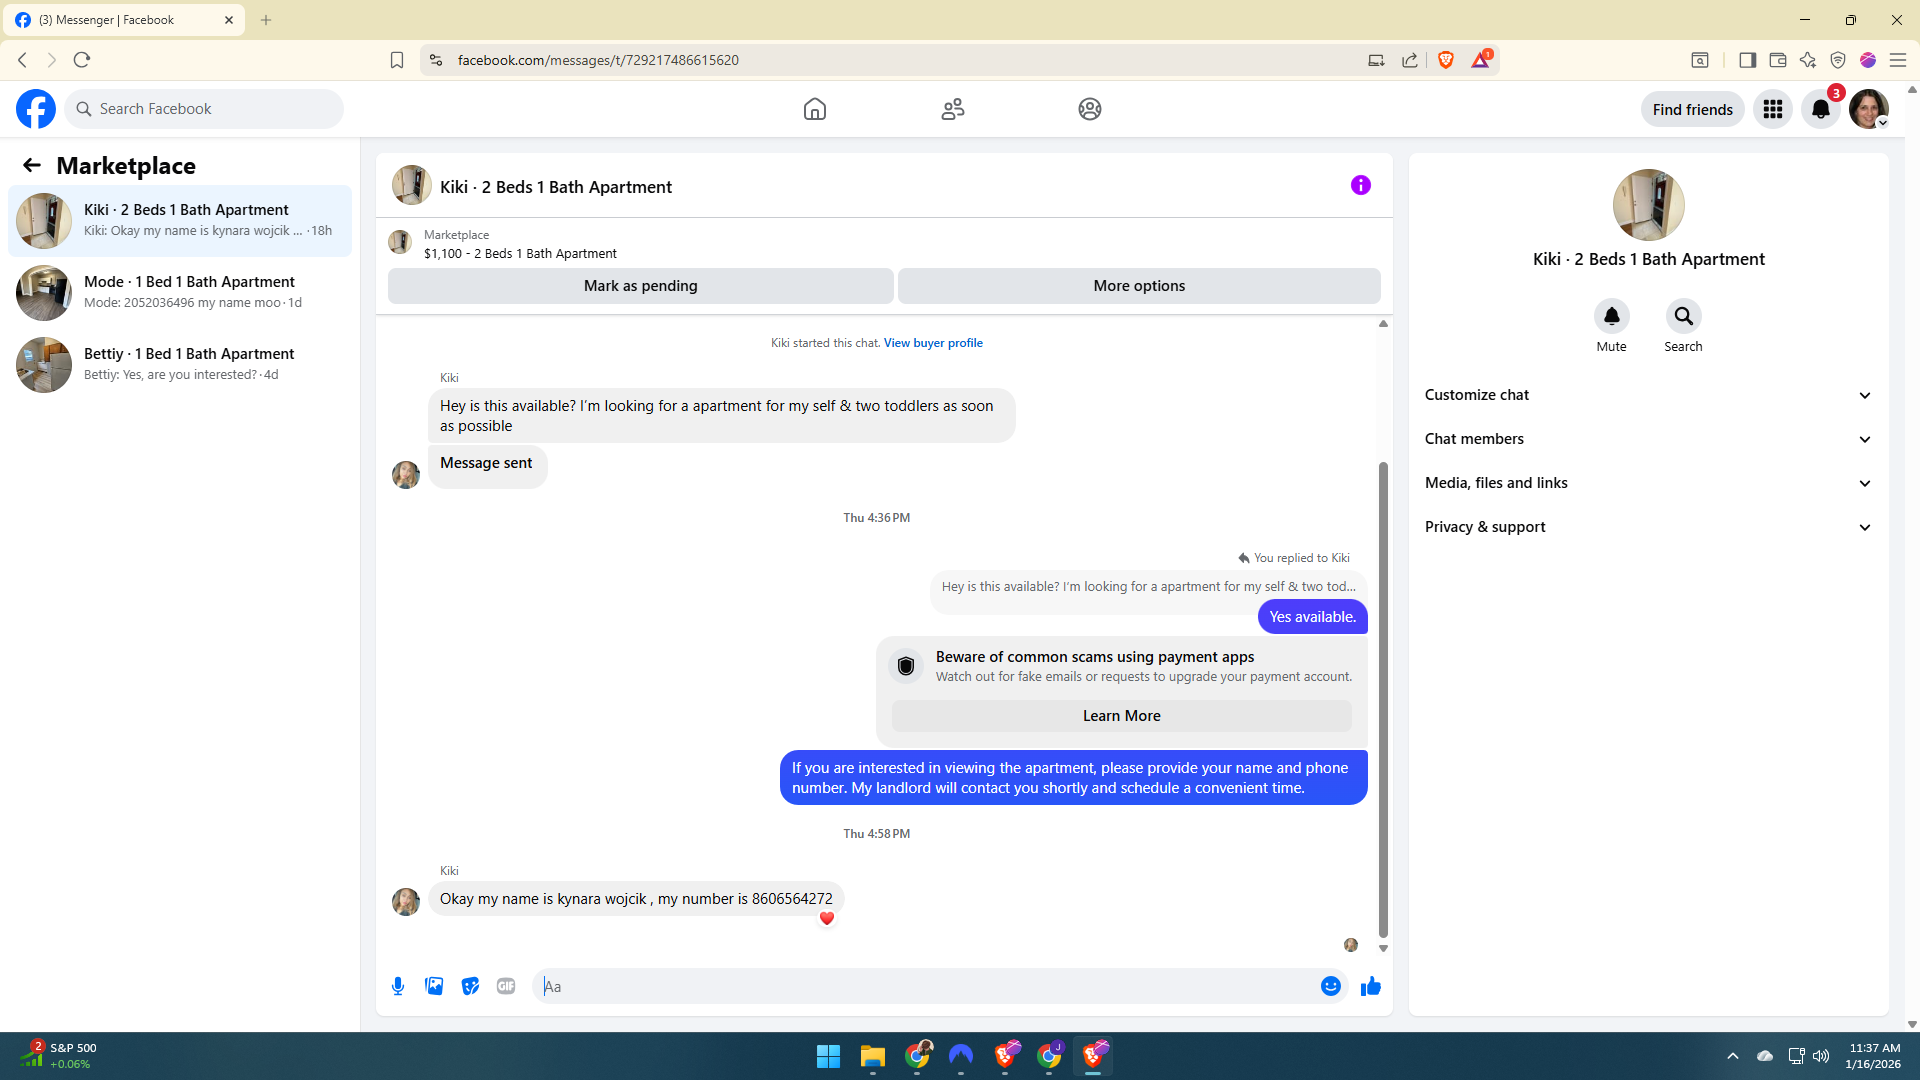Click the voice clip microphone icon

tap(398, 986)
